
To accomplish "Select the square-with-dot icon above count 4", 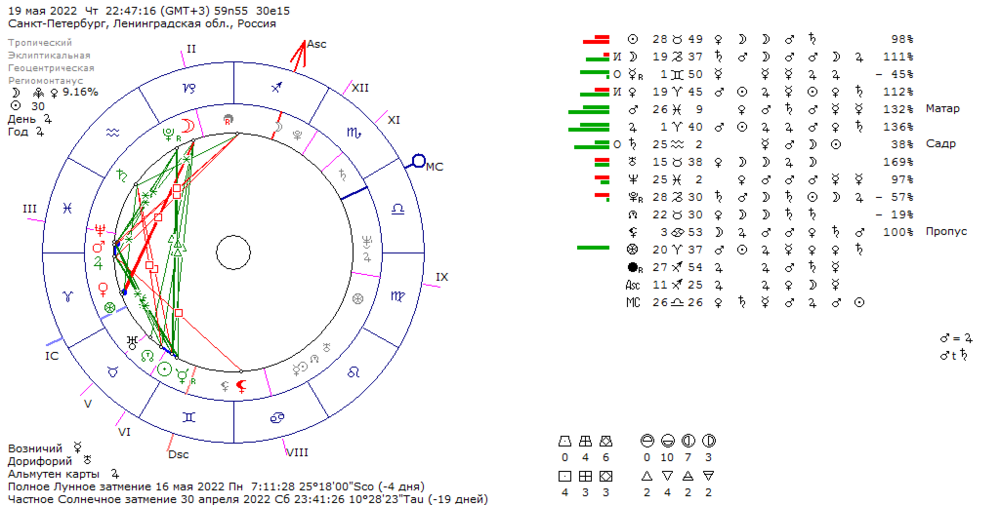I will click(x=564, y=476).
